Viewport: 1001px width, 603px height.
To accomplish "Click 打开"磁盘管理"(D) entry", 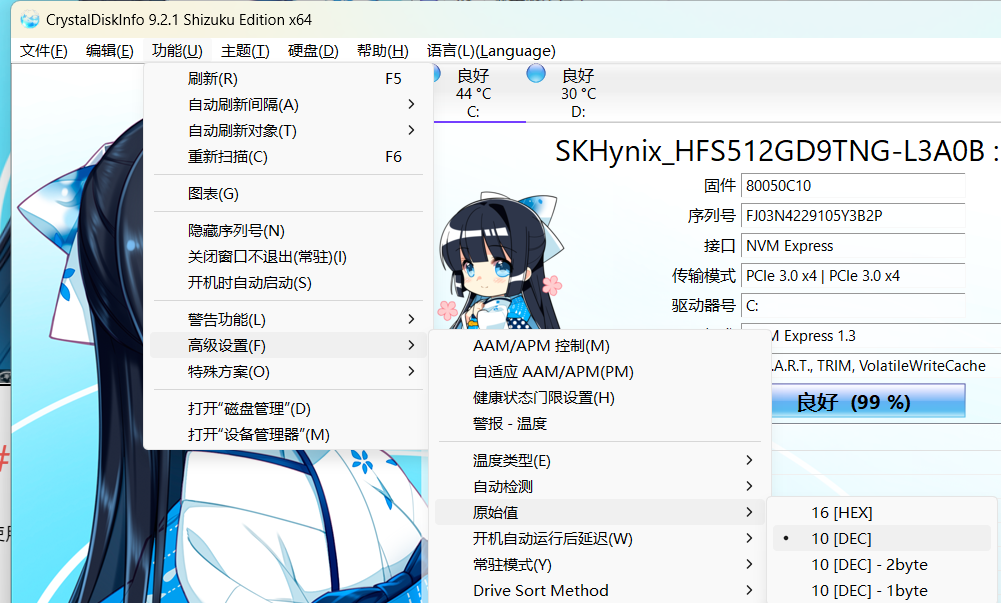I will (x=288, y=408).
